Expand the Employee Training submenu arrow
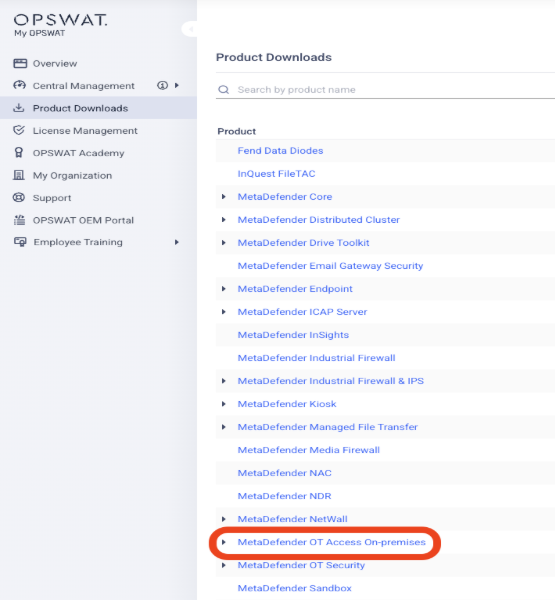 click(176, 242)
